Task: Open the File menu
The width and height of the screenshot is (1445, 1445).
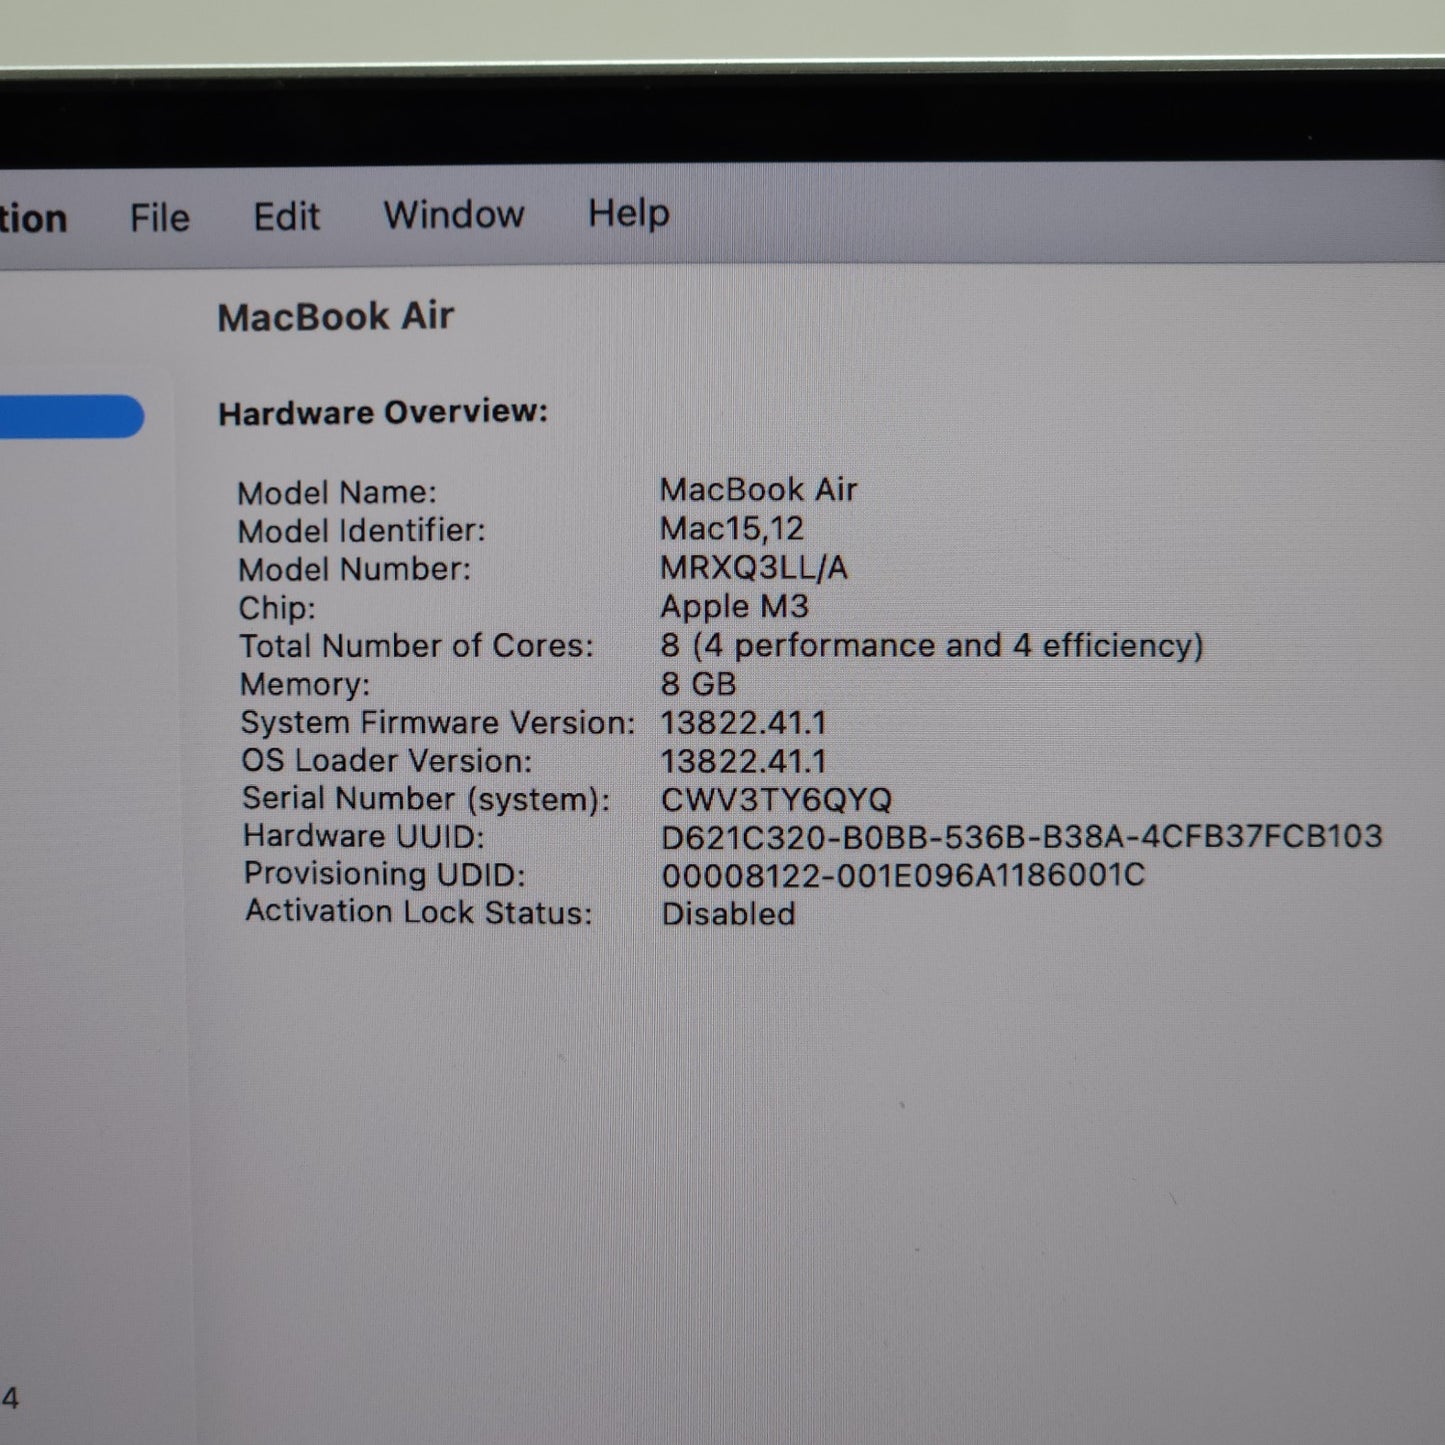Action: click(159, 217)
